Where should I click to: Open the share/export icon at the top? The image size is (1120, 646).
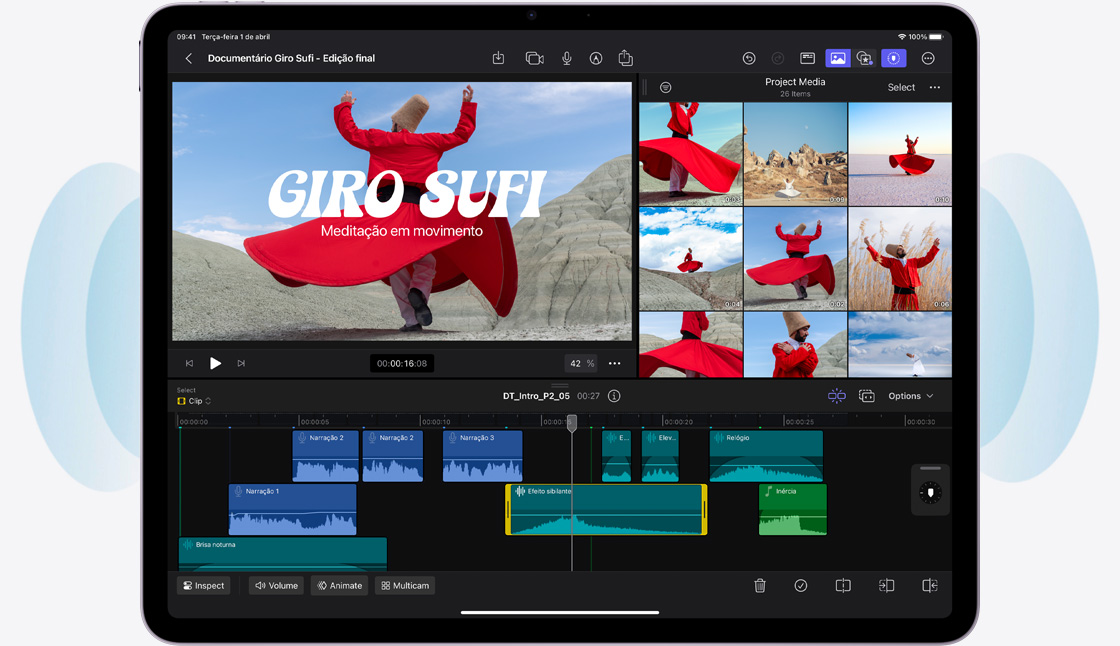(625, 58)
